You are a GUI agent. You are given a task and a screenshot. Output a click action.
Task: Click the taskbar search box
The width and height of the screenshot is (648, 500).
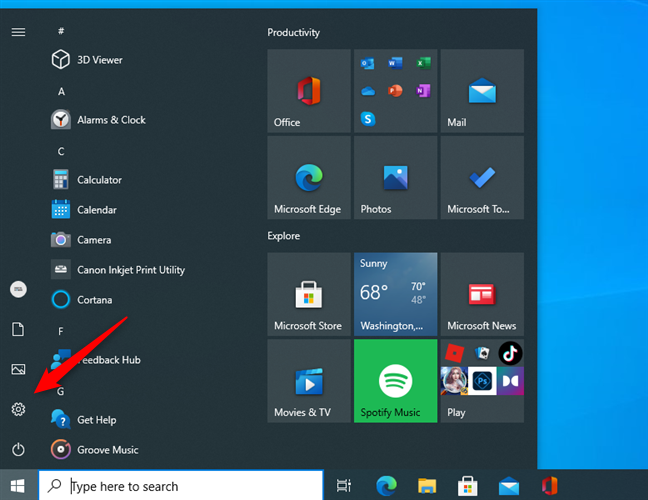181,486
